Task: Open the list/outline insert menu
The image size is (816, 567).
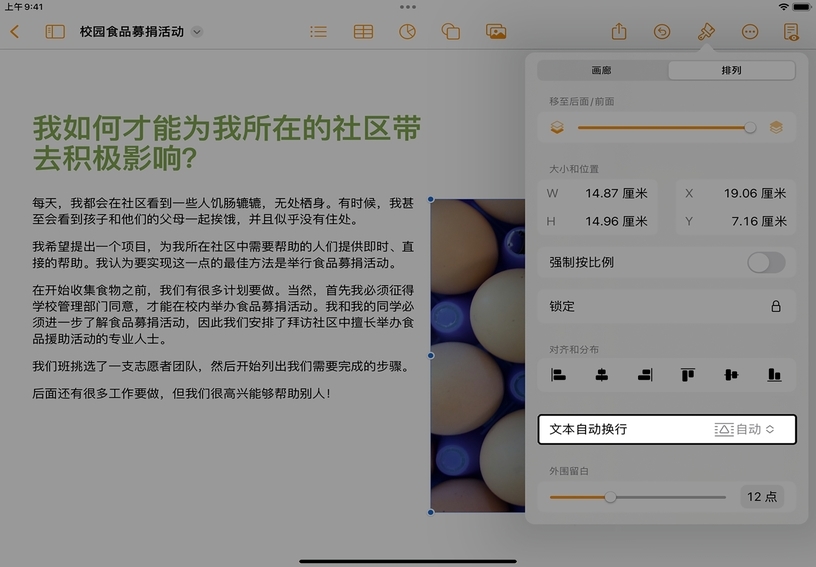Action: click(x=318, y=32)
